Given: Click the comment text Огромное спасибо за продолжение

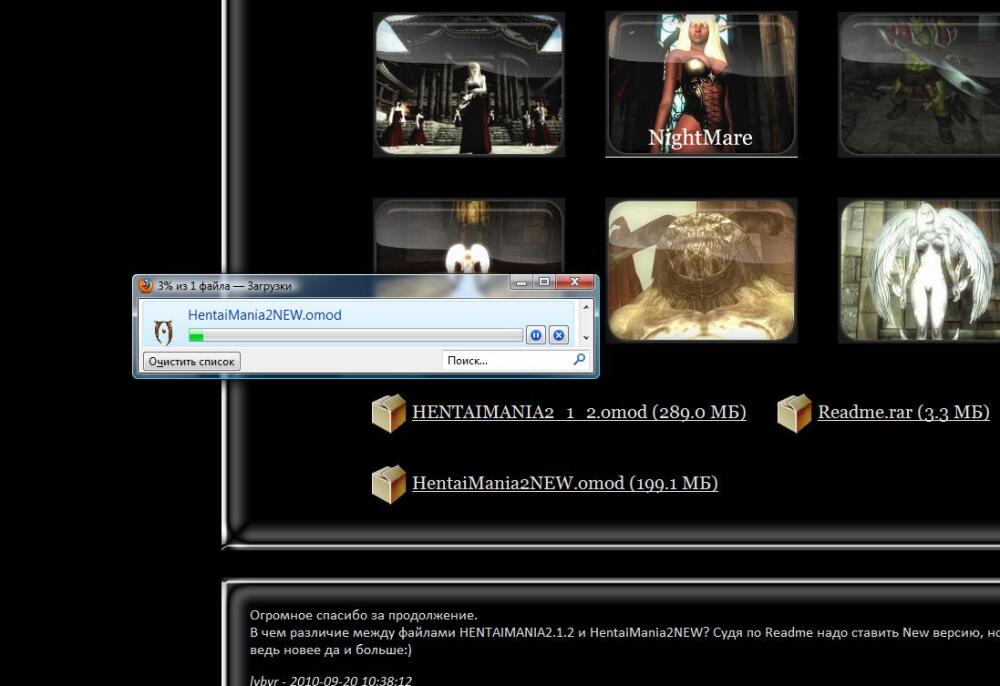Looking at the screenshot, I should click(x=364, y=615).
